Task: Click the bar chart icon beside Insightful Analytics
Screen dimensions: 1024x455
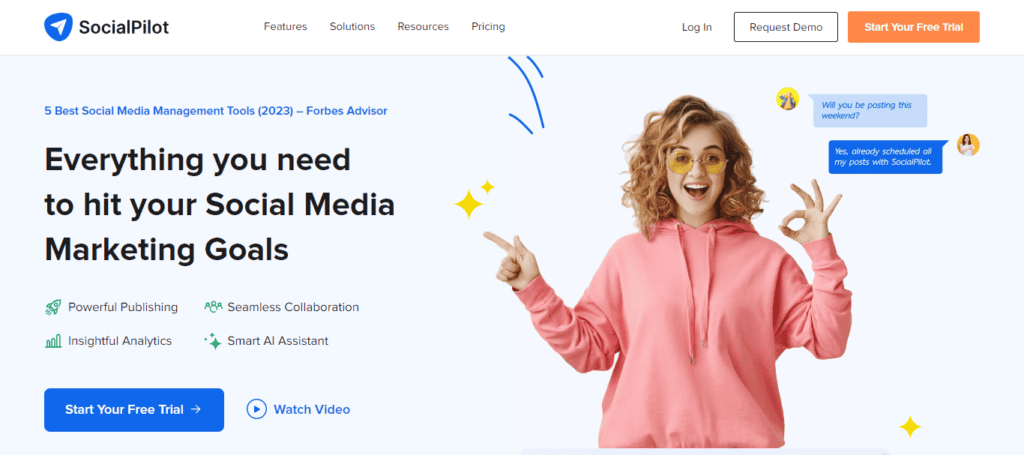Action: [53, 341]
